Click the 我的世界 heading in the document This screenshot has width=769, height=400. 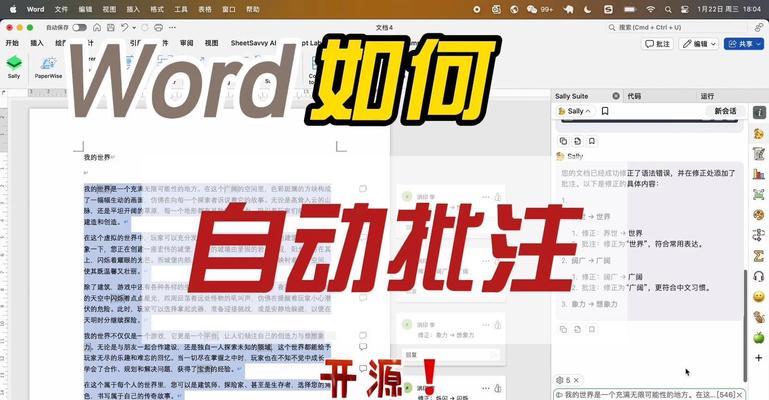coord(97,157)
